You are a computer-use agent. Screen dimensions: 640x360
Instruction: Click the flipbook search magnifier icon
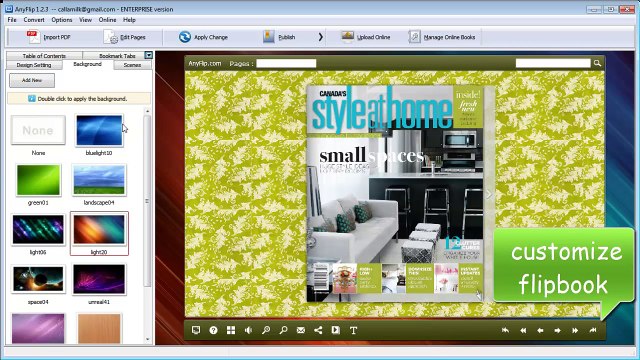click(597, 63)
